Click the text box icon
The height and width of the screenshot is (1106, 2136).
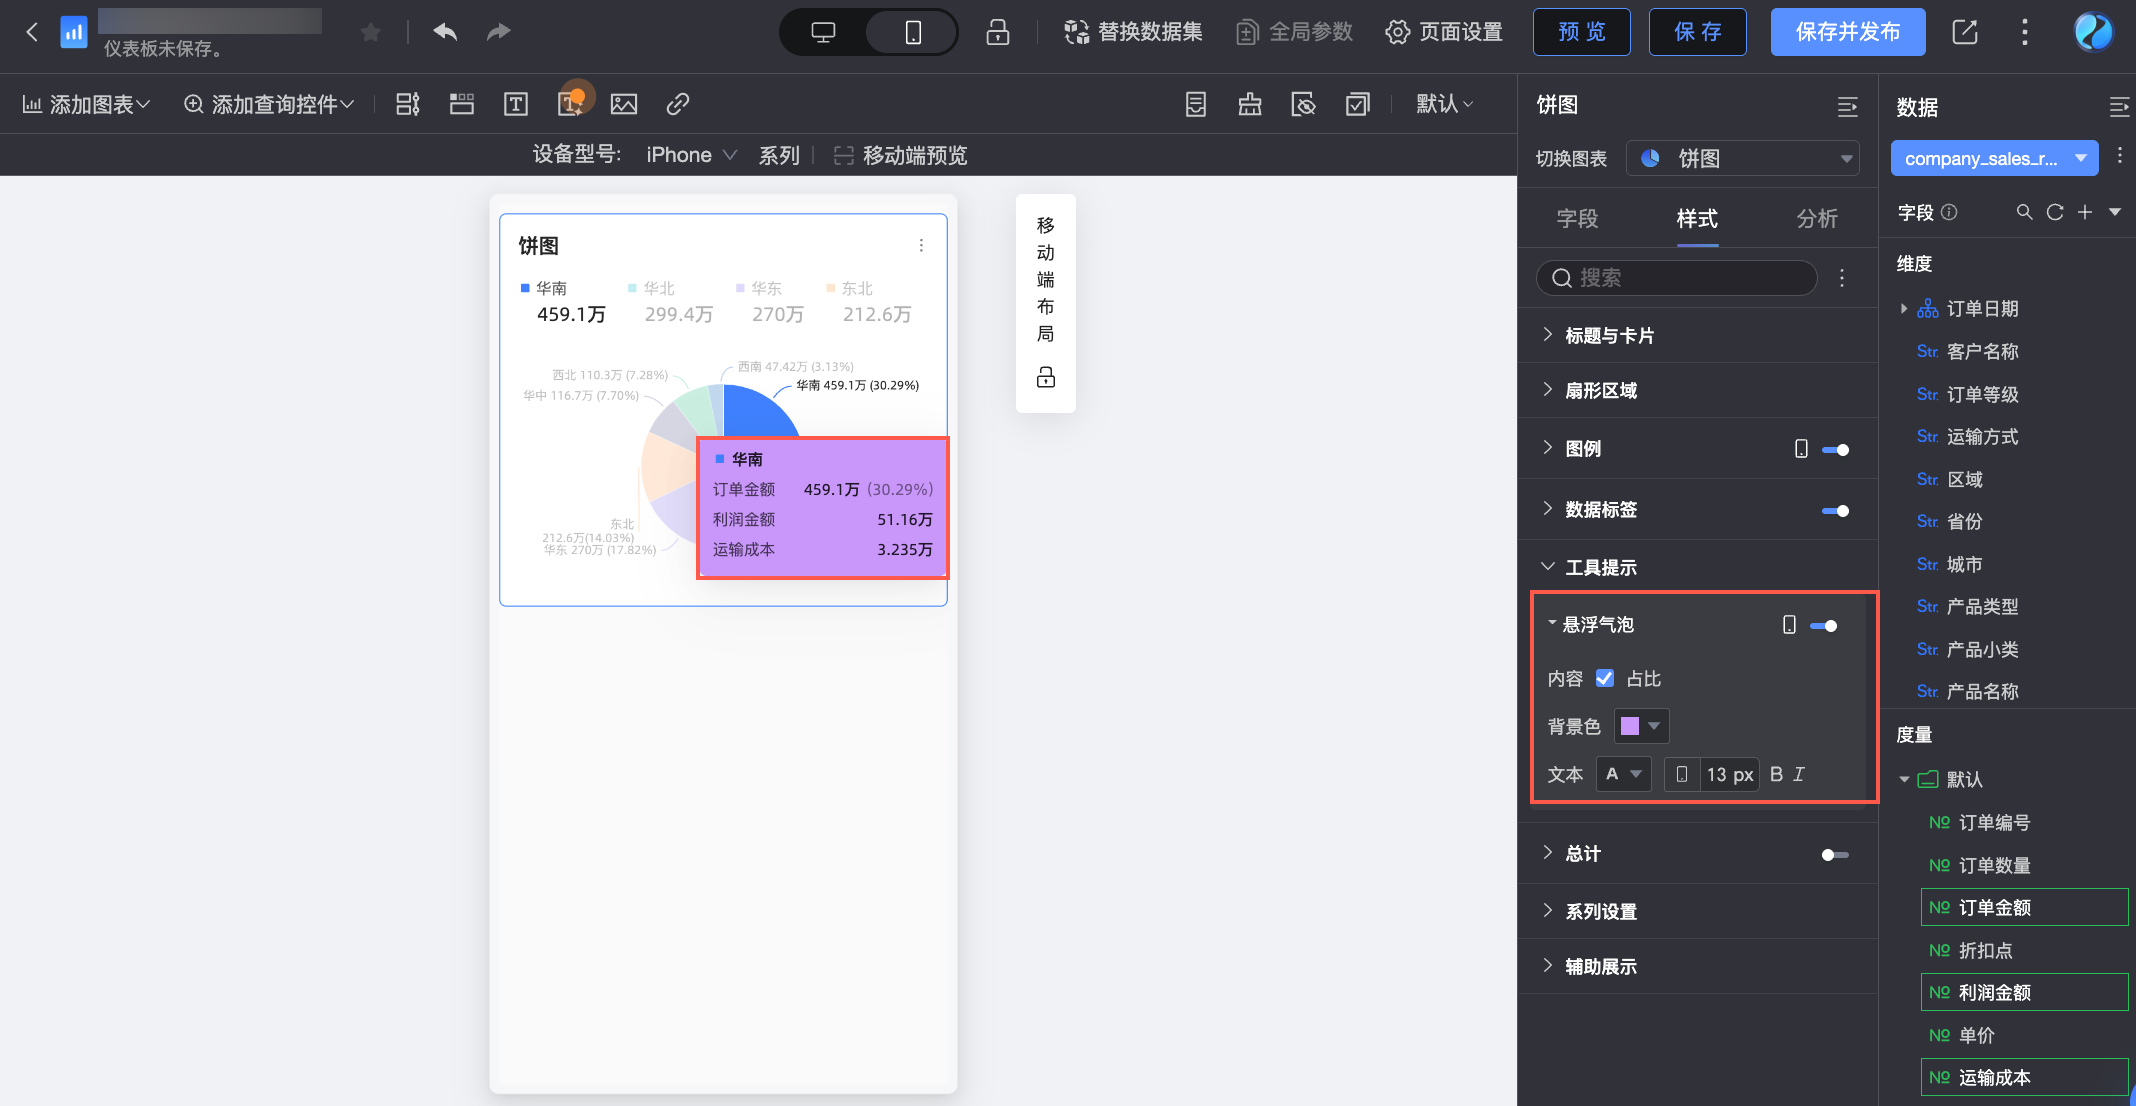pos(516,104)
